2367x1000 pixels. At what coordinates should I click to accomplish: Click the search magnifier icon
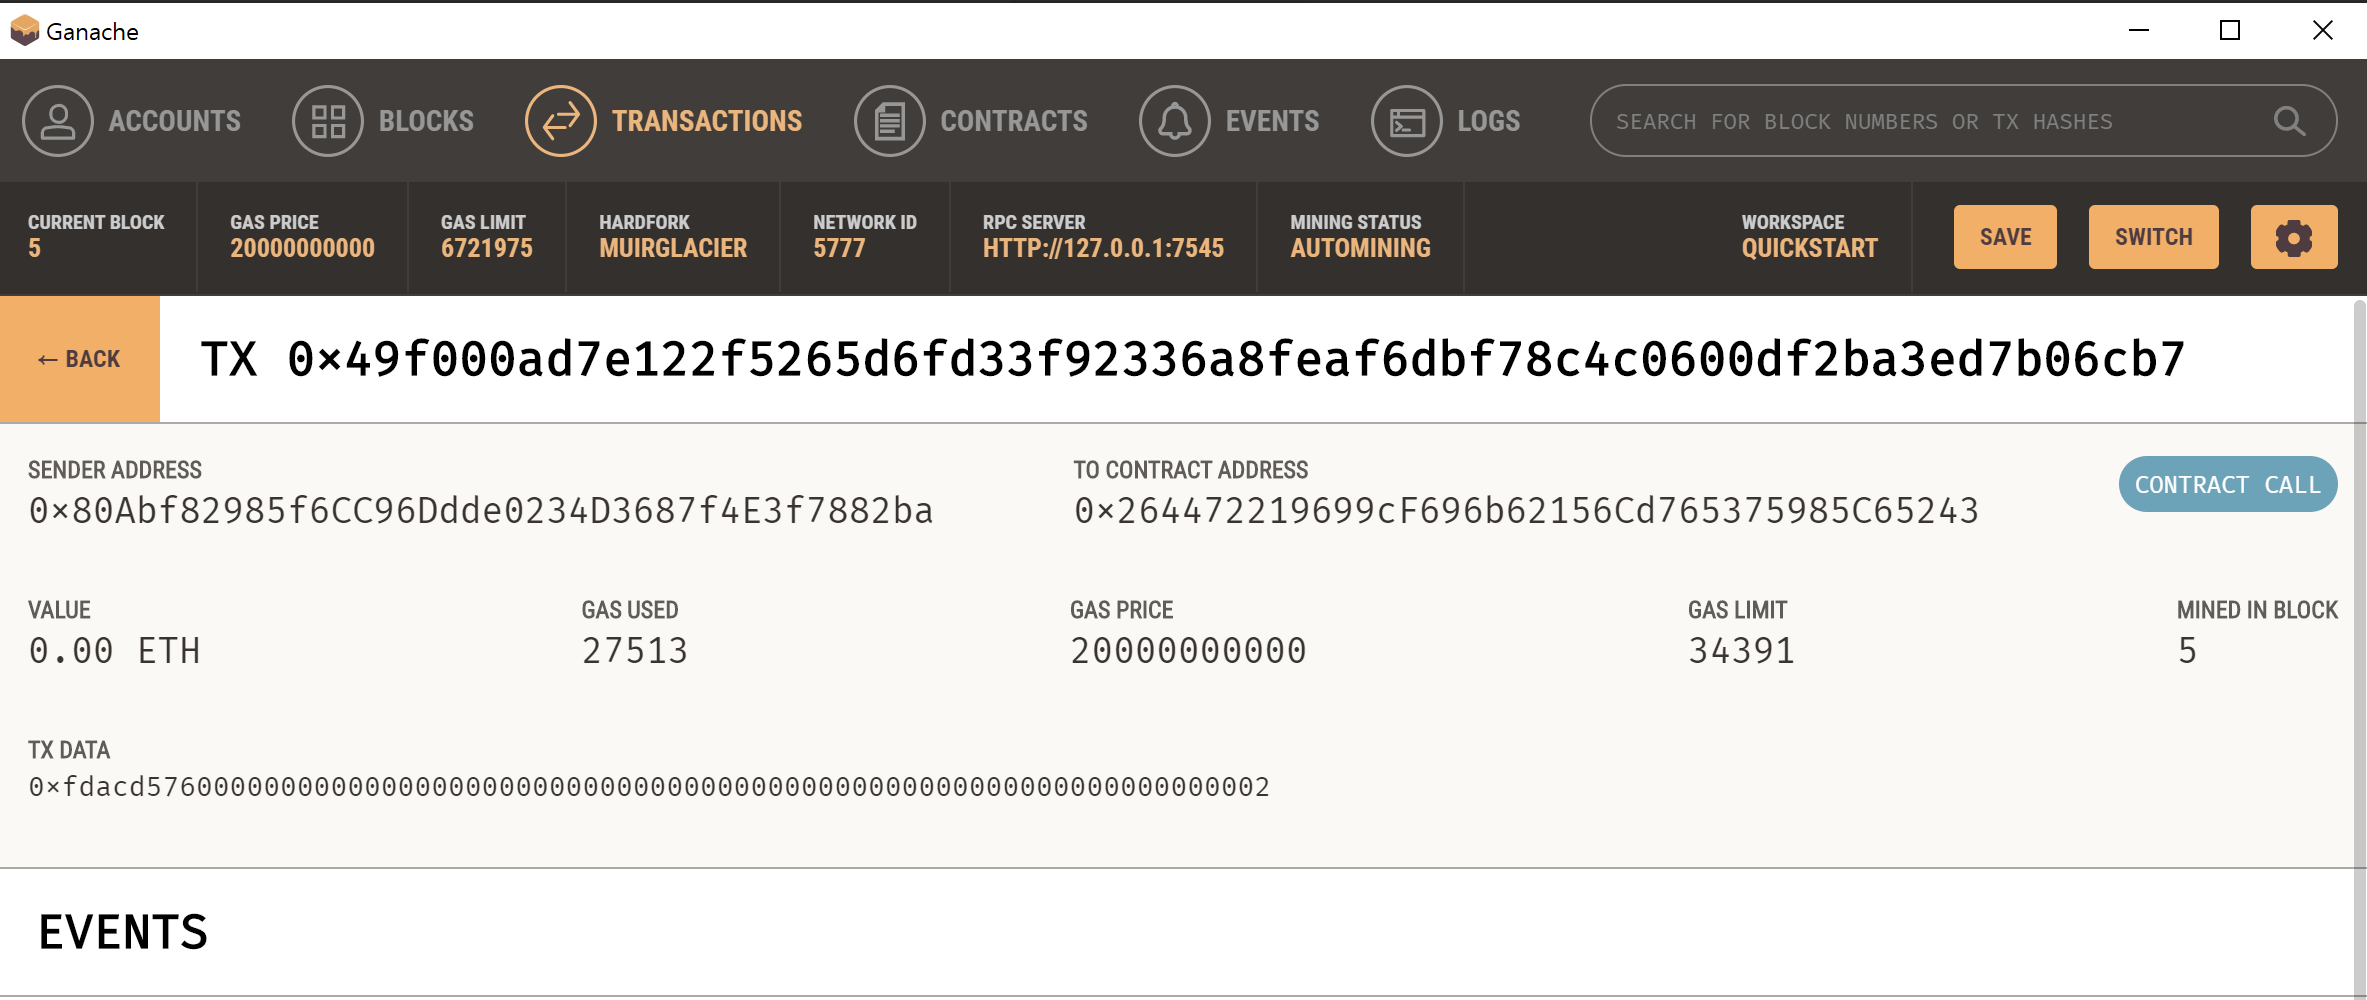[x=2289, y=121]
